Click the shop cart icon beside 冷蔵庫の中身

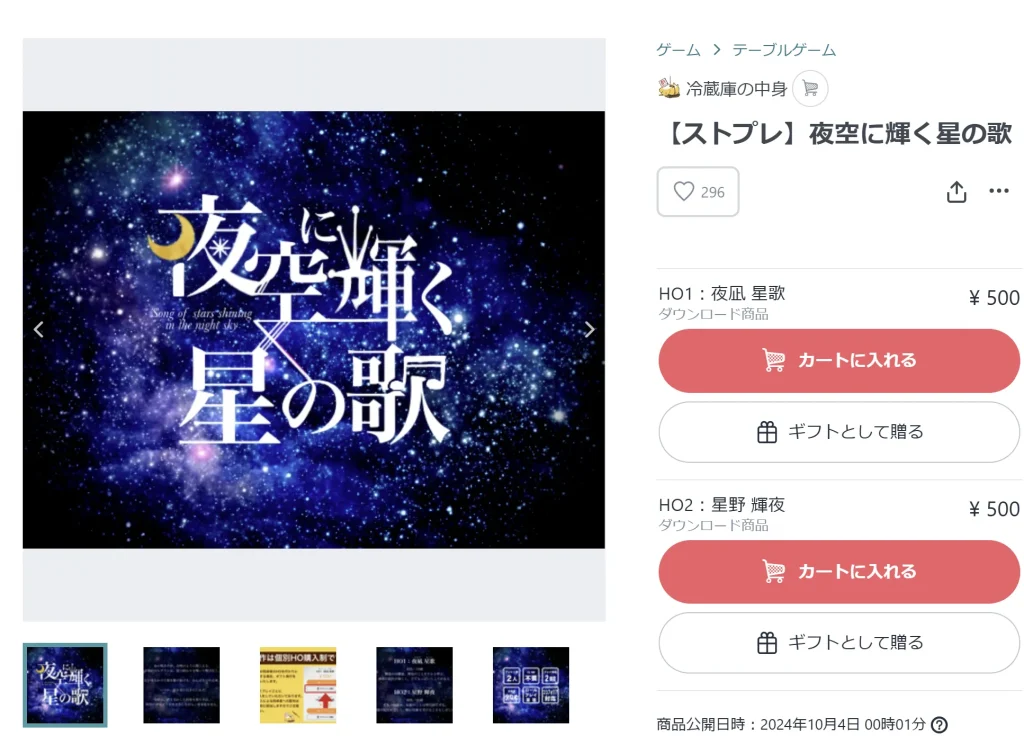pyautogui.click(x=810, y=88)
